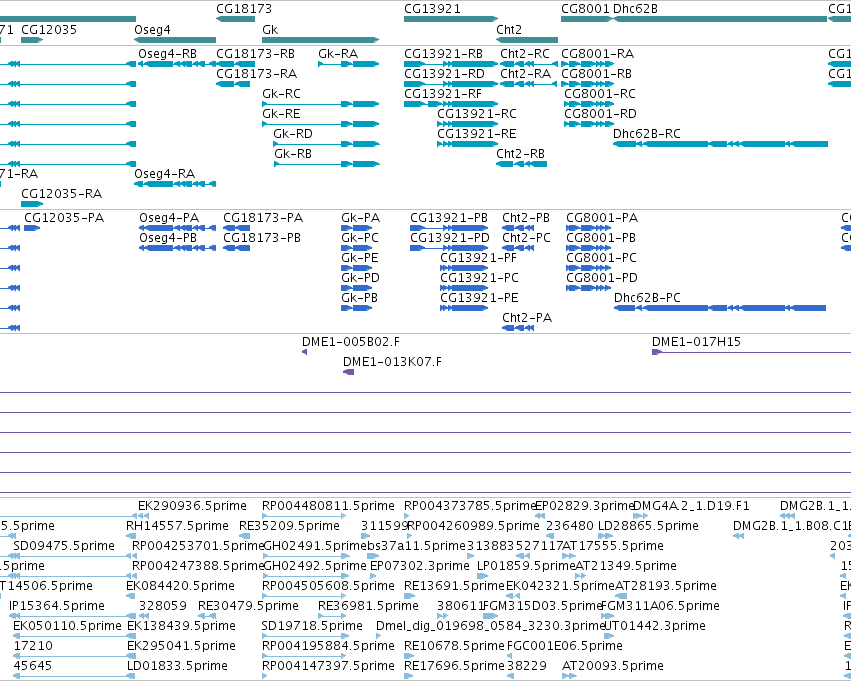Image resolution: width=851 pixels, height=681 pixels.
Task: Click protein Oseg4-PB
Action: coord(177,248)
